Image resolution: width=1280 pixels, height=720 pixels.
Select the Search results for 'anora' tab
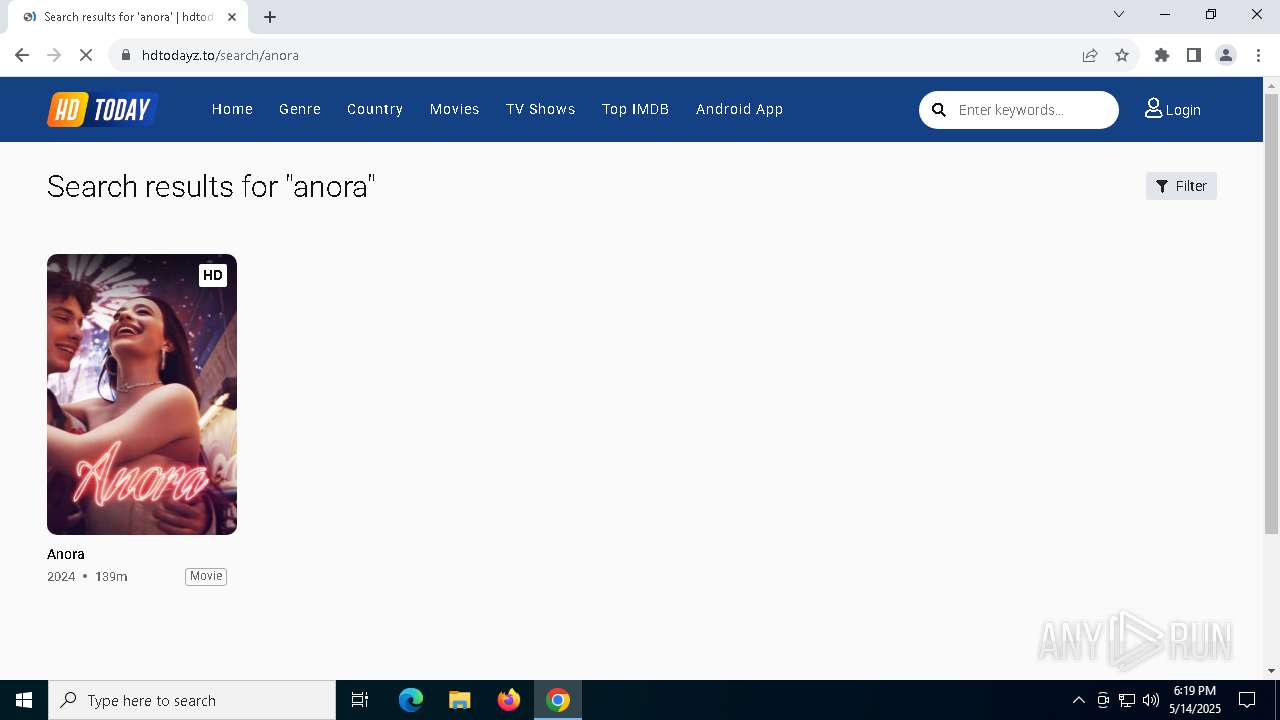click(130, 17)
